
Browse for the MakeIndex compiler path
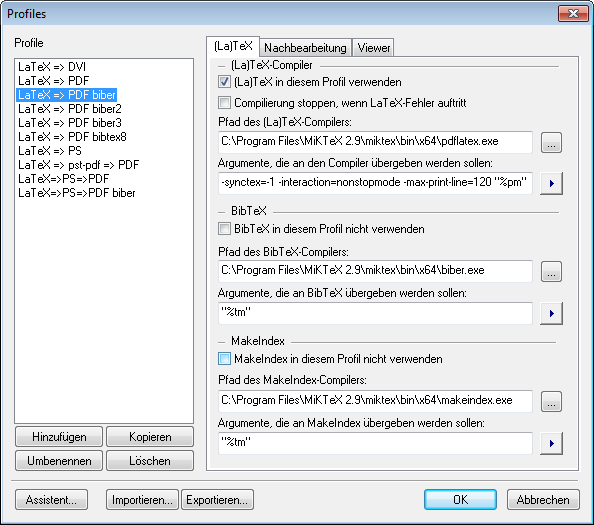coord(551,402)
